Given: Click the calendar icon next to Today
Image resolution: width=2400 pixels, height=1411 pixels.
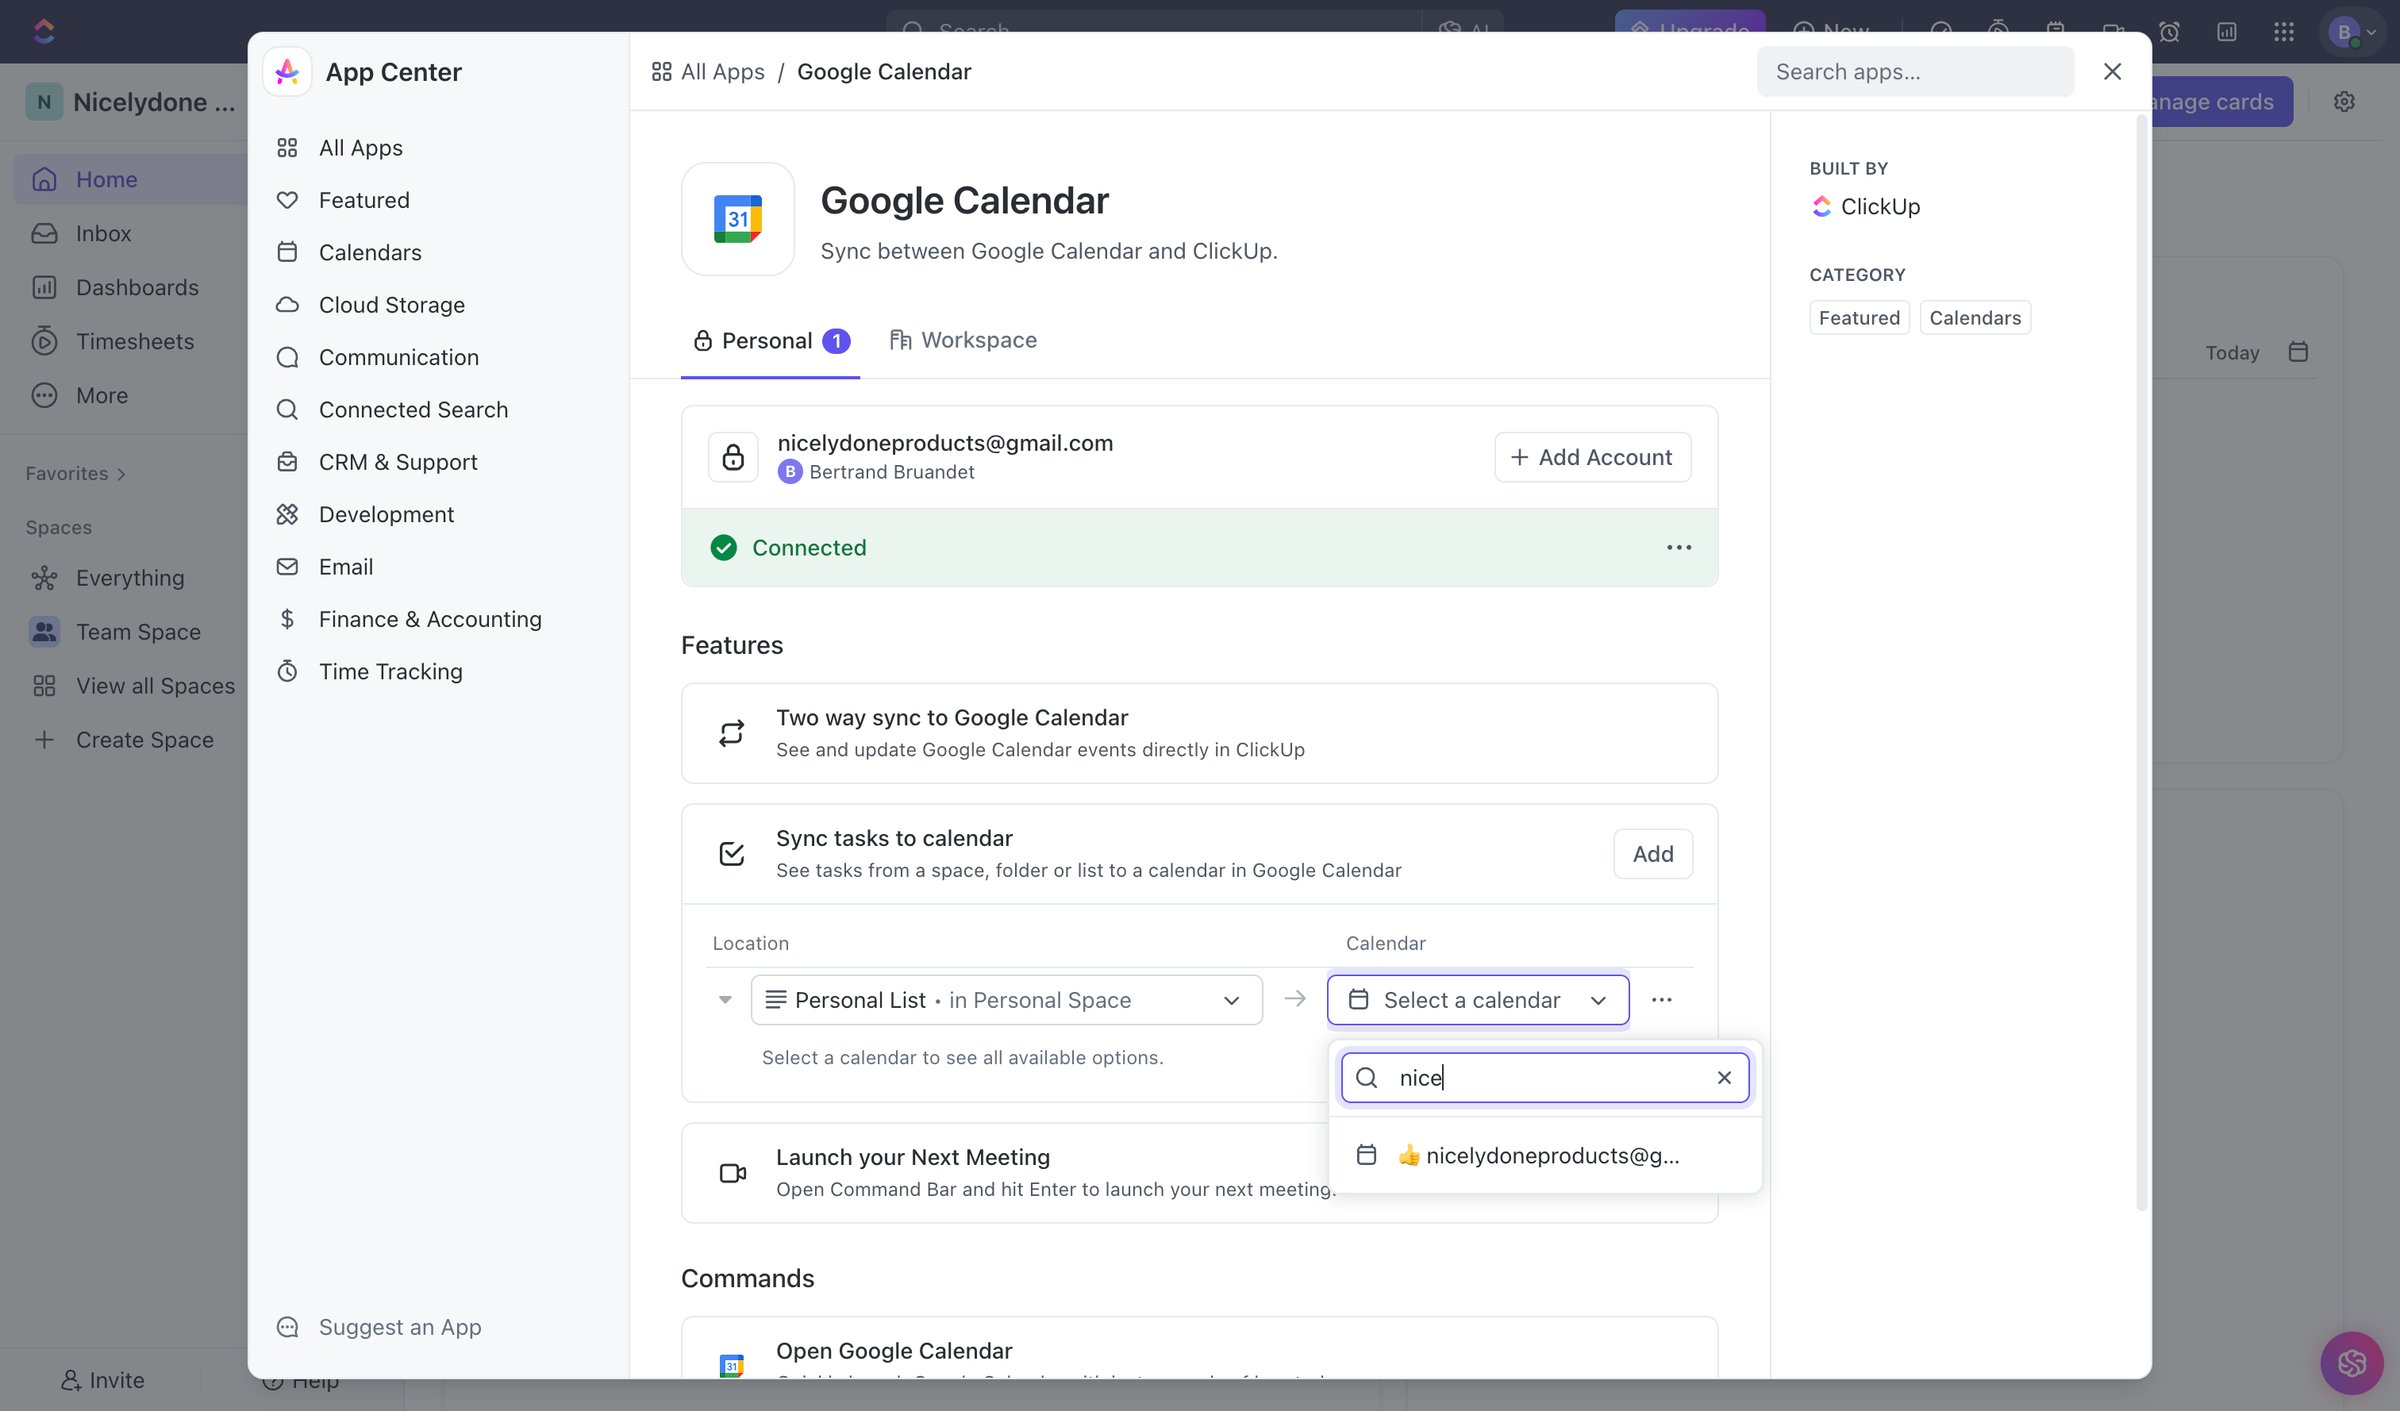Looking at the screenshot, I should 2298,352.
